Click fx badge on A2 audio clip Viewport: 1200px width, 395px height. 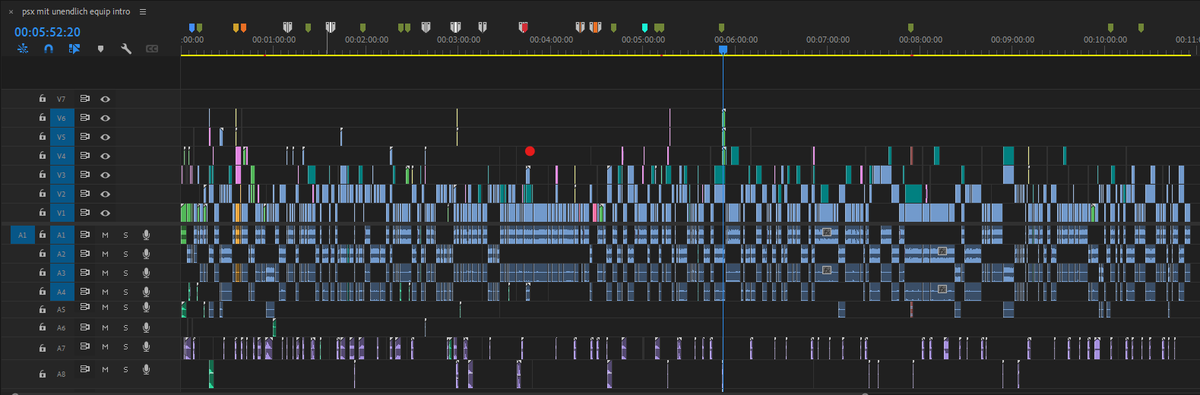coord(941,250)
